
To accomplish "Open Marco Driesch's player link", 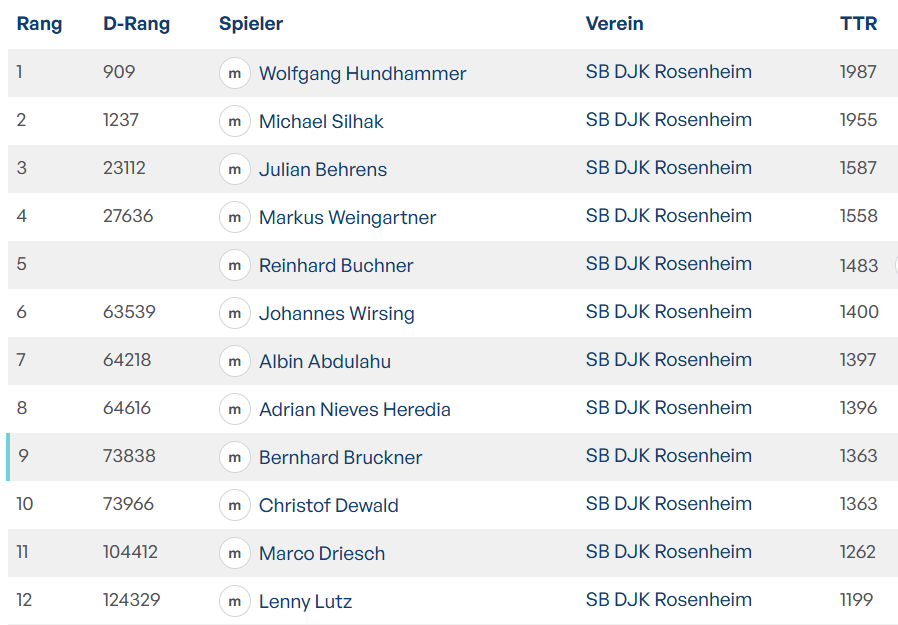I will click(321, 554).
